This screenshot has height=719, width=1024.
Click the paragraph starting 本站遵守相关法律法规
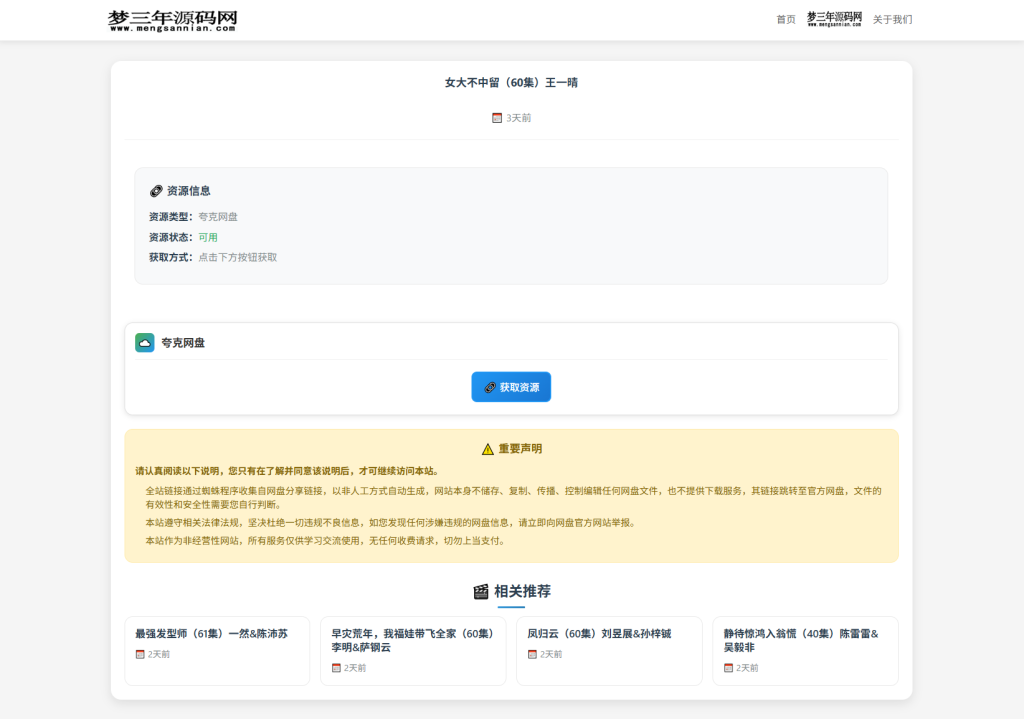click(392, 522)
